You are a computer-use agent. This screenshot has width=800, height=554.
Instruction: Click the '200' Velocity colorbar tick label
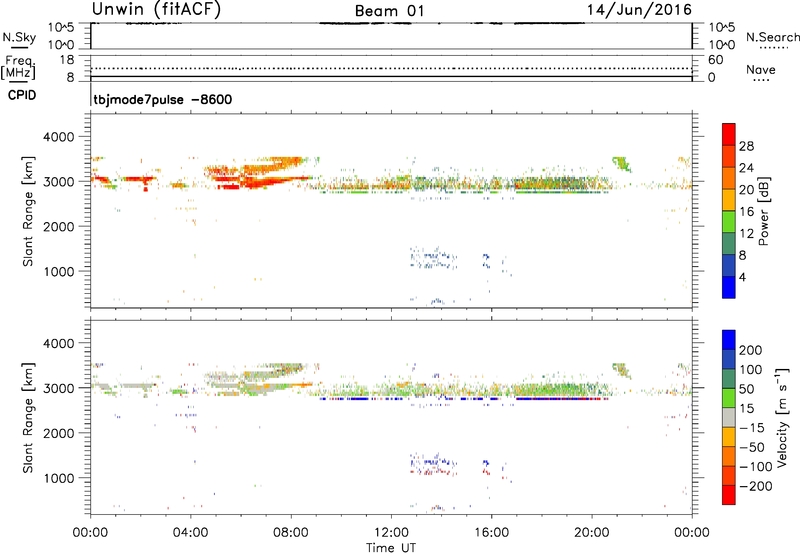751,350
